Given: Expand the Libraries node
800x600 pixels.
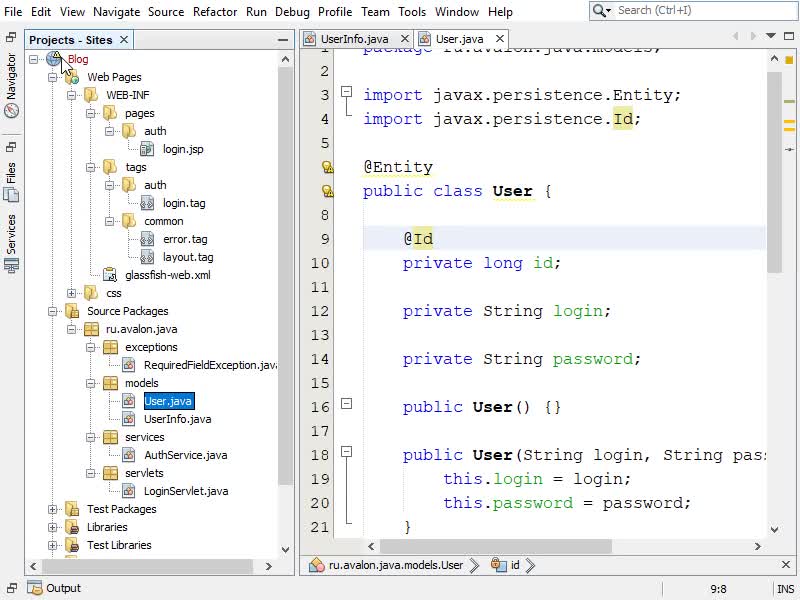Looking at the screenshot, I should click(53, 527).
